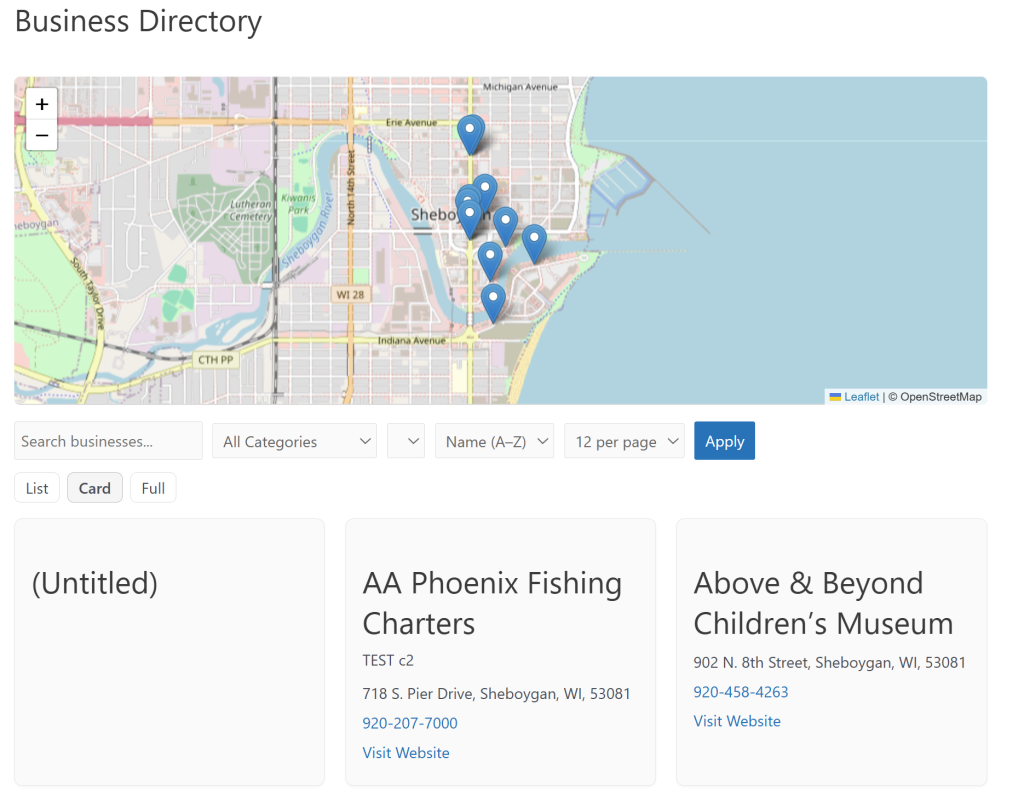Image resolution: width=1024 pixels, height=803 pixels.
Task: Toggle Card view mode
Action: [94, 487]
